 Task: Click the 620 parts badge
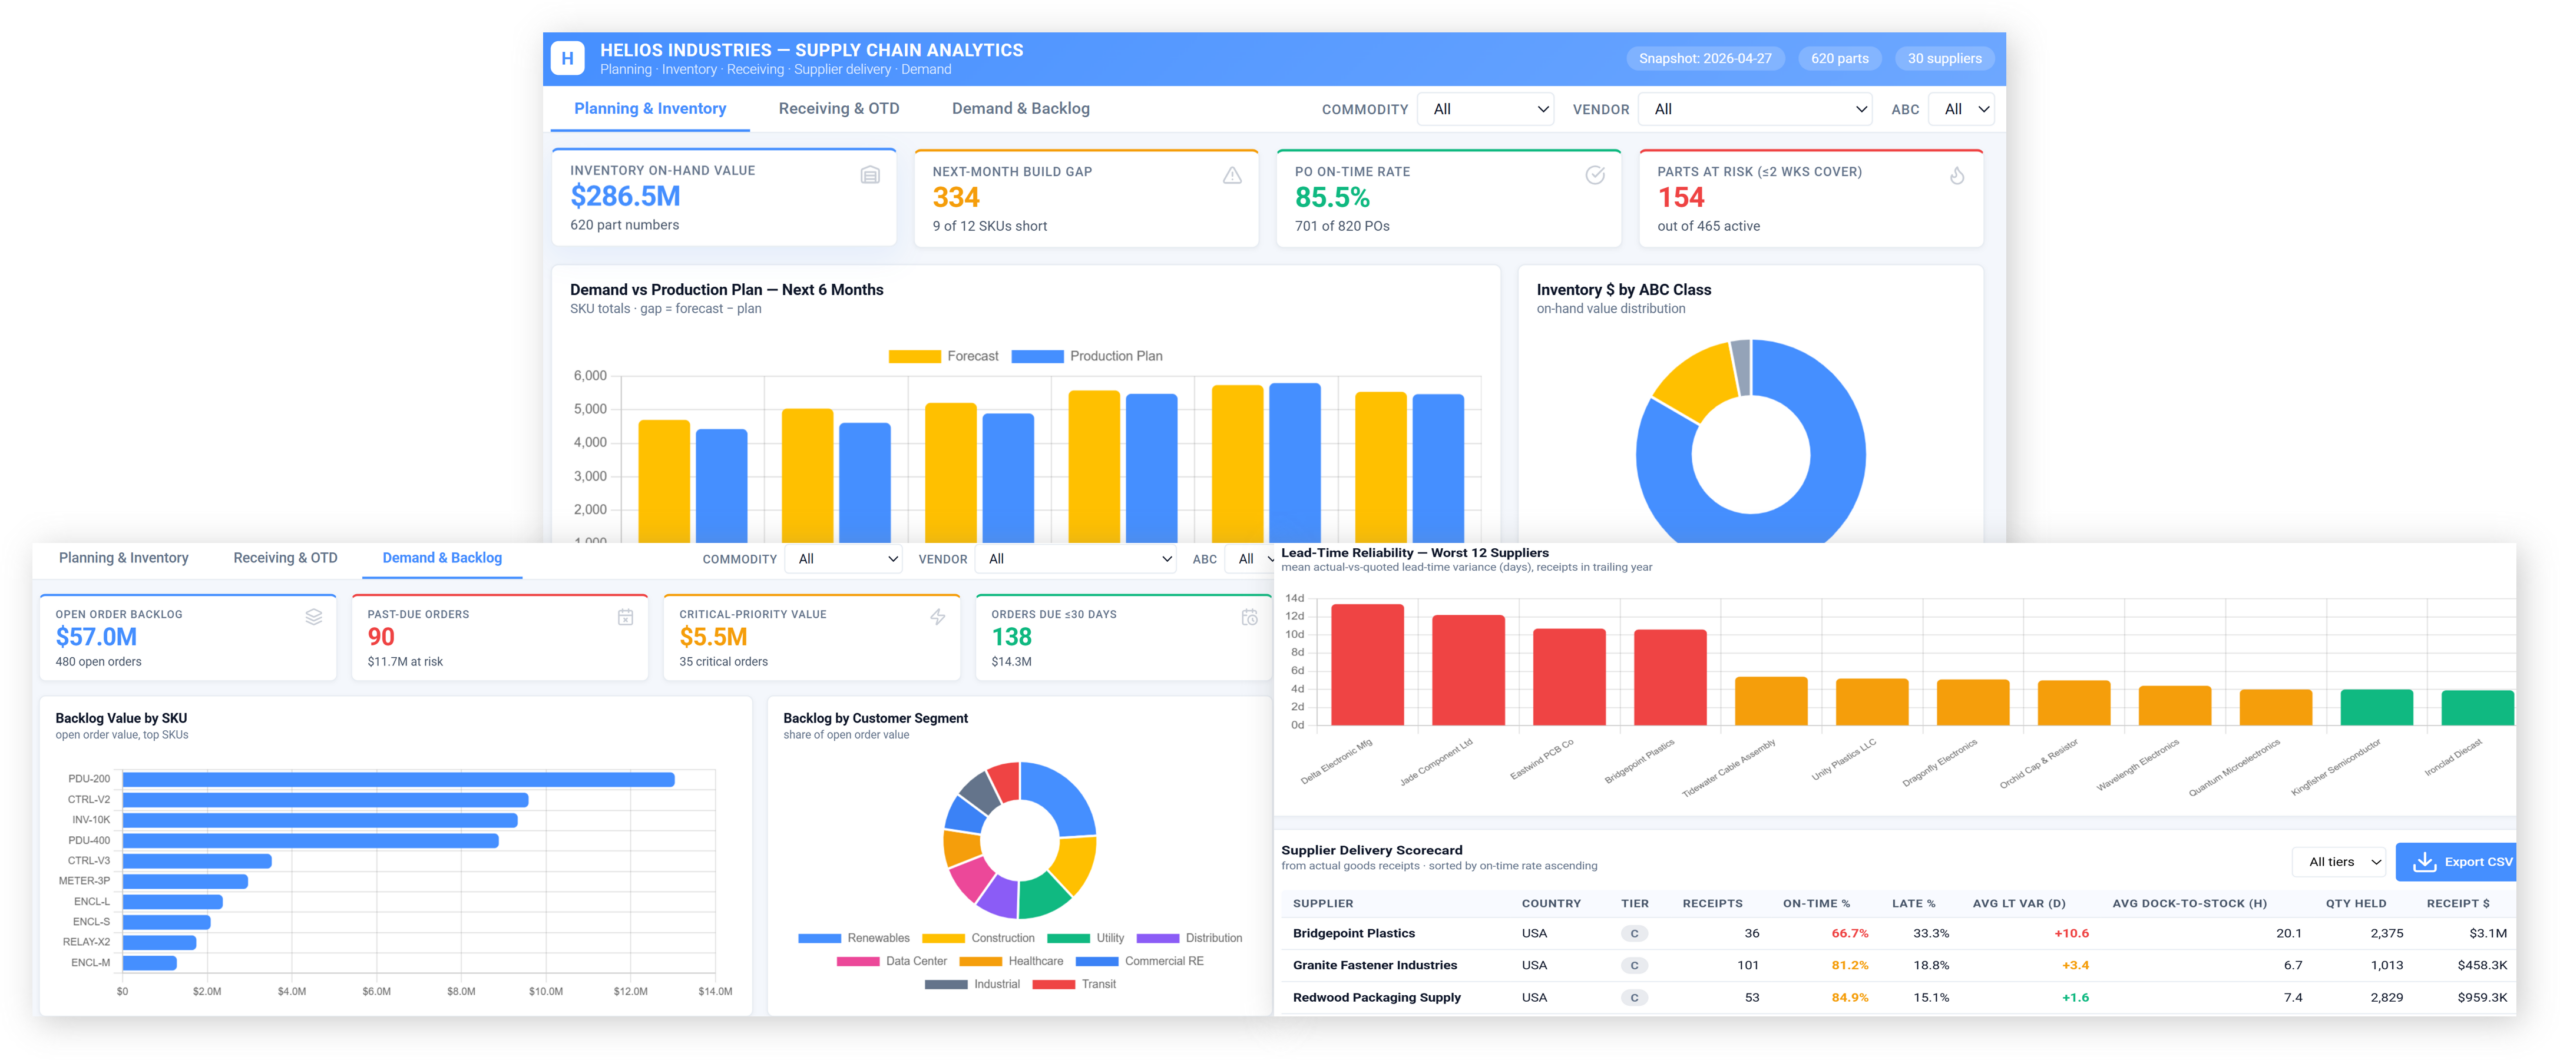(1840, 58)
